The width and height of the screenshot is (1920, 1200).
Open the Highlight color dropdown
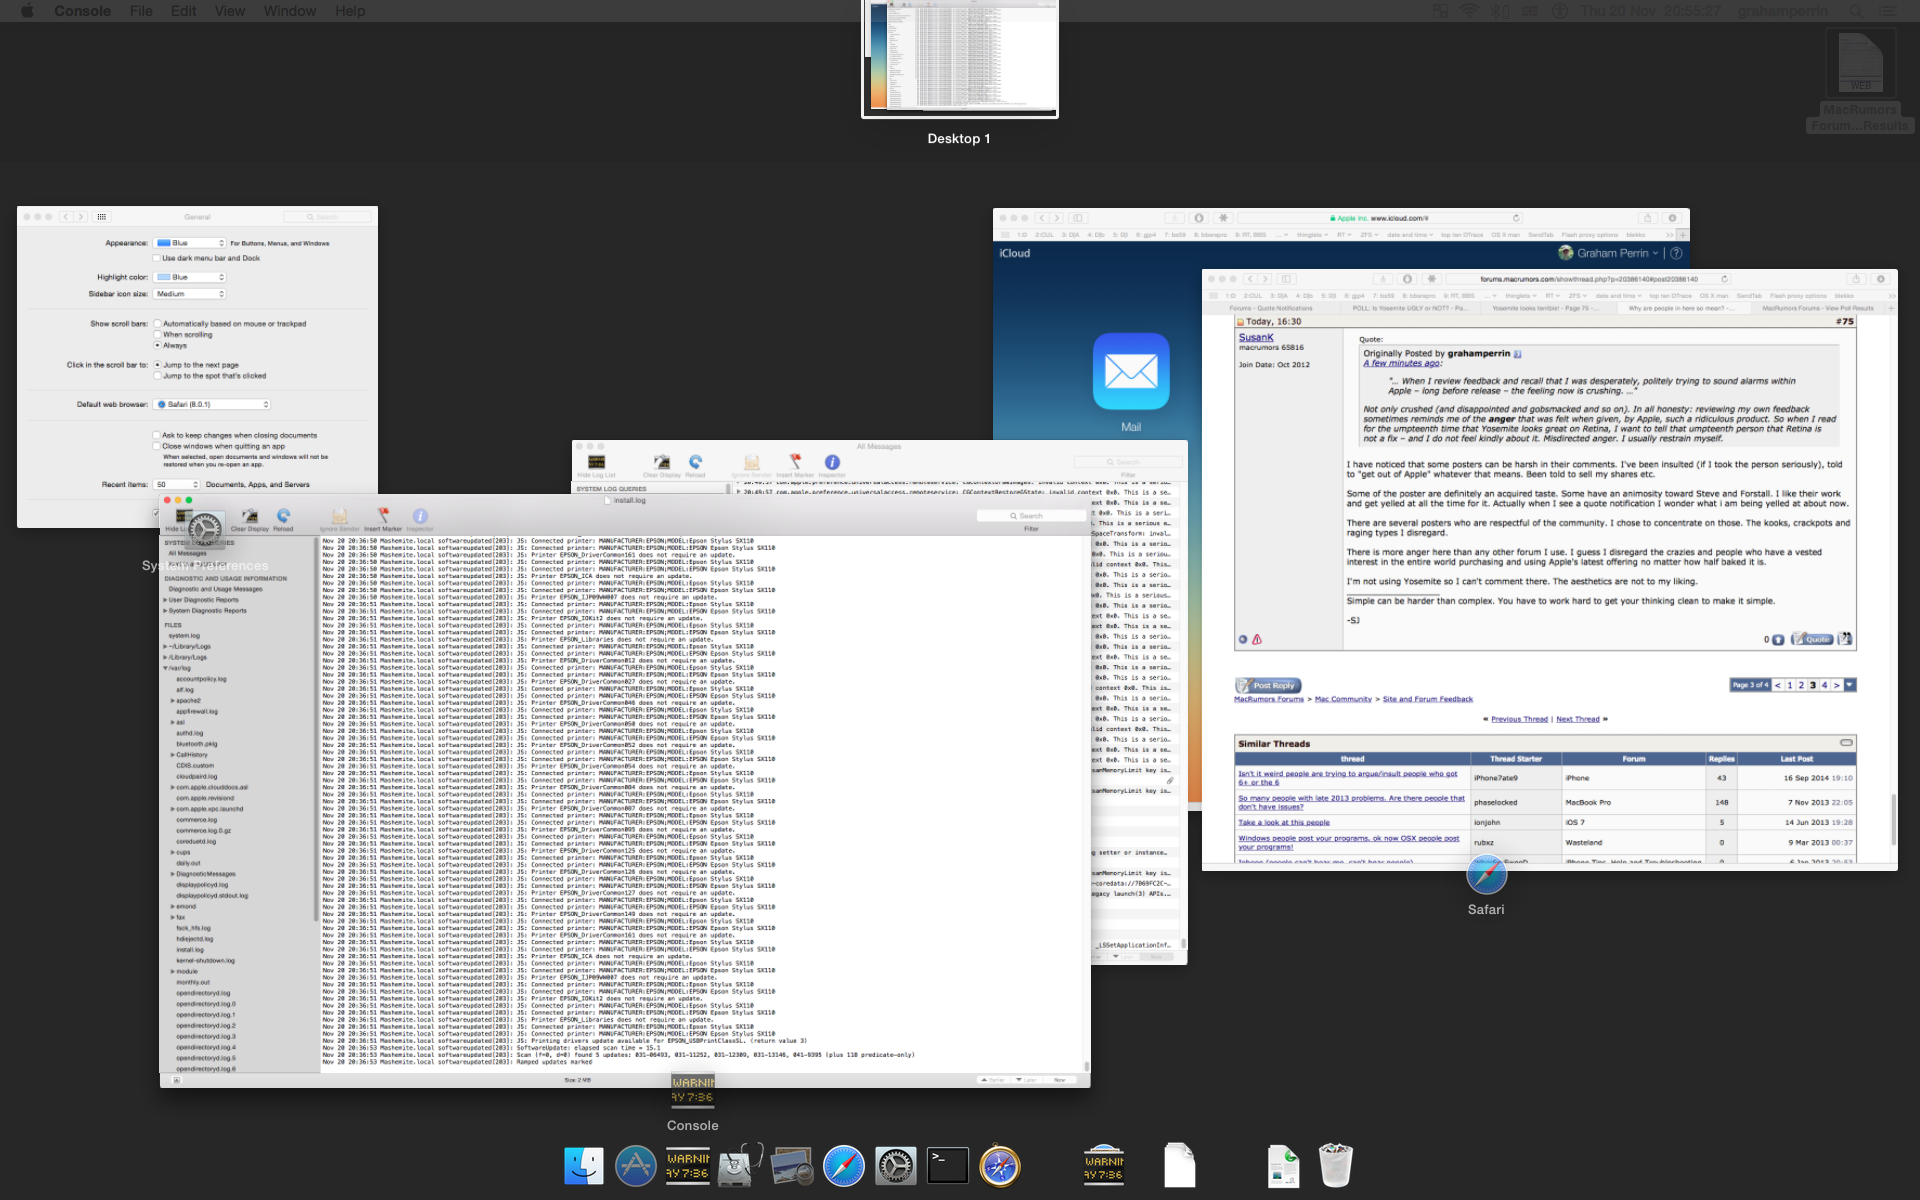[190, 277]
